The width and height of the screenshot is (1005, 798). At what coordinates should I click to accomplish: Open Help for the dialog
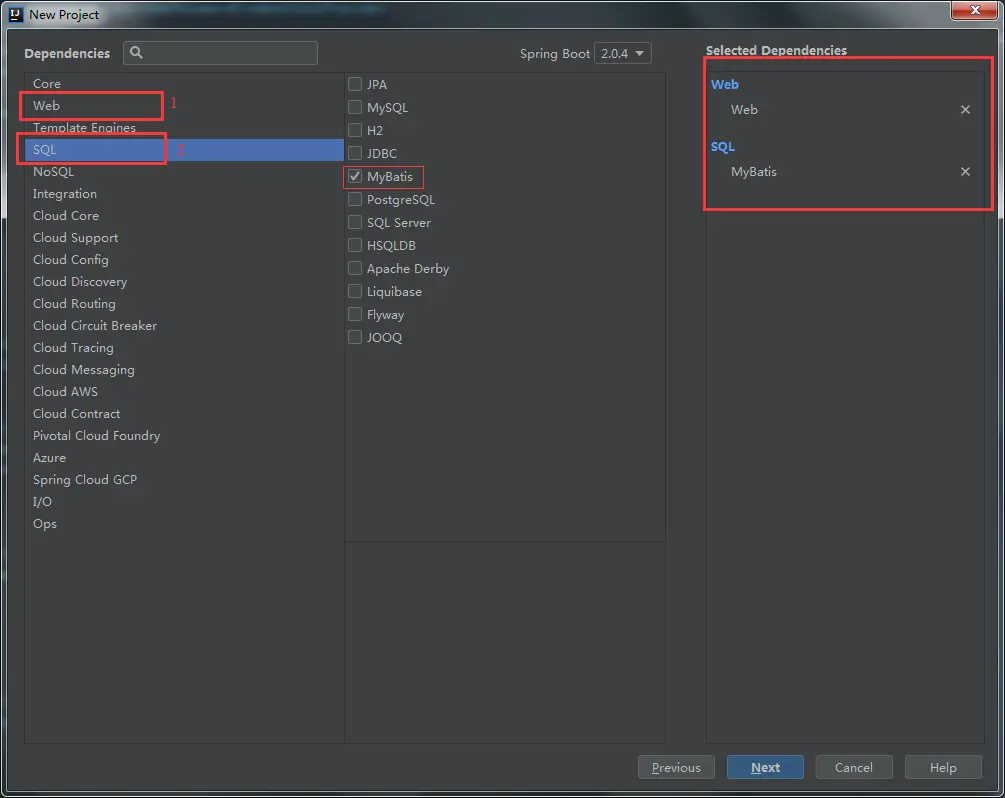(943, 767)
